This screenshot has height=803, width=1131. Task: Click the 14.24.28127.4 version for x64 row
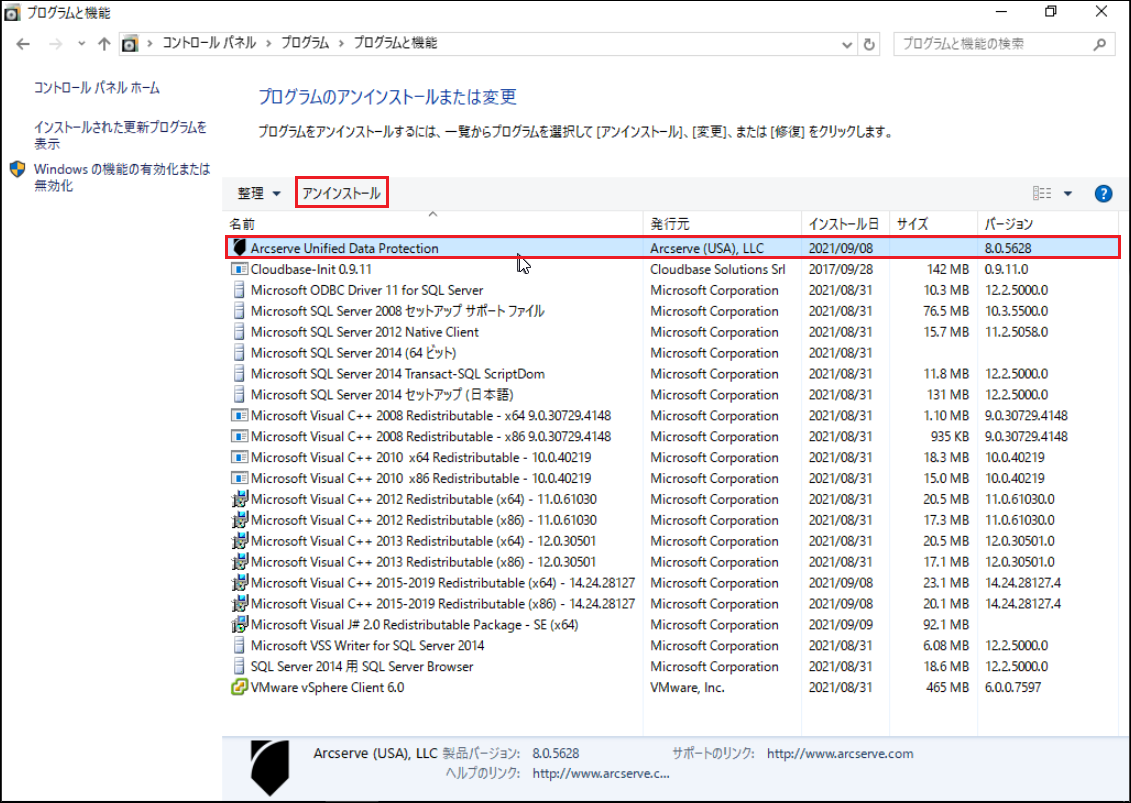coord(1023,583)
